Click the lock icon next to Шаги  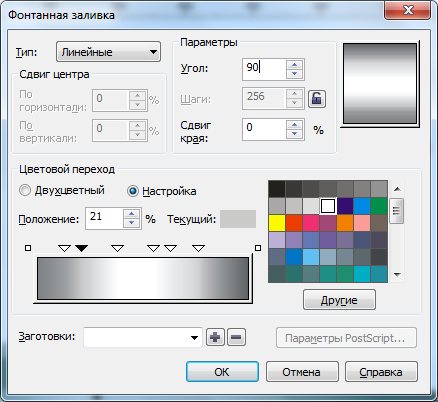click(316, 99)
